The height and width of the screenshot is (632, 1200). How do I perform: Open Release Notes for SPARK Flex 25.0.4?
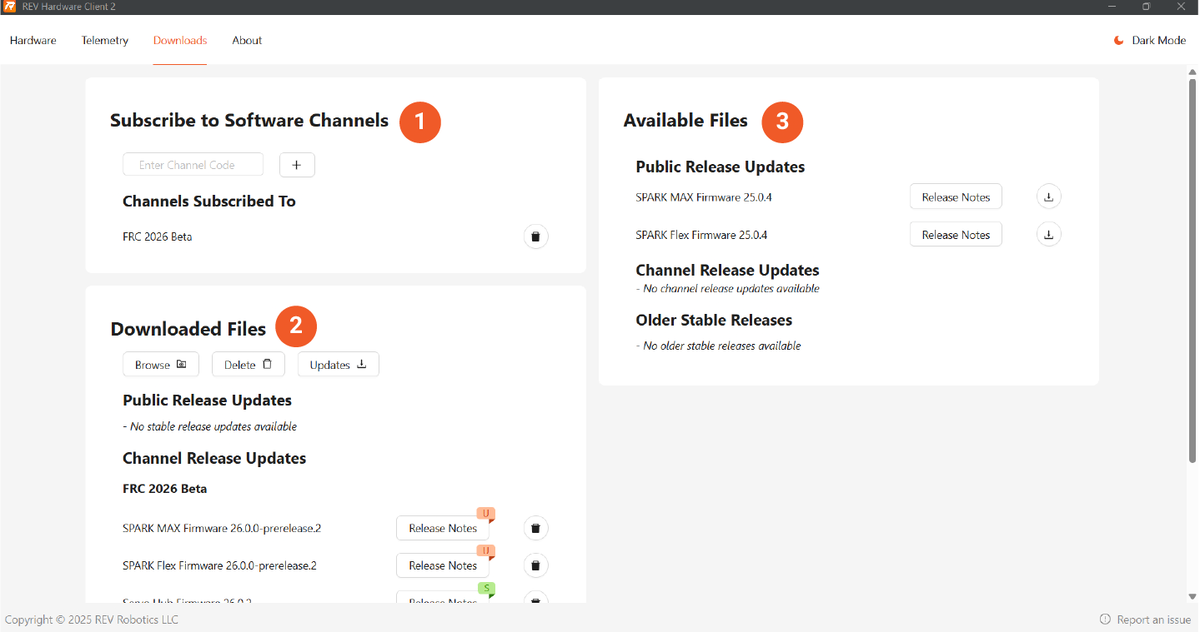click(x=955, y=235)
